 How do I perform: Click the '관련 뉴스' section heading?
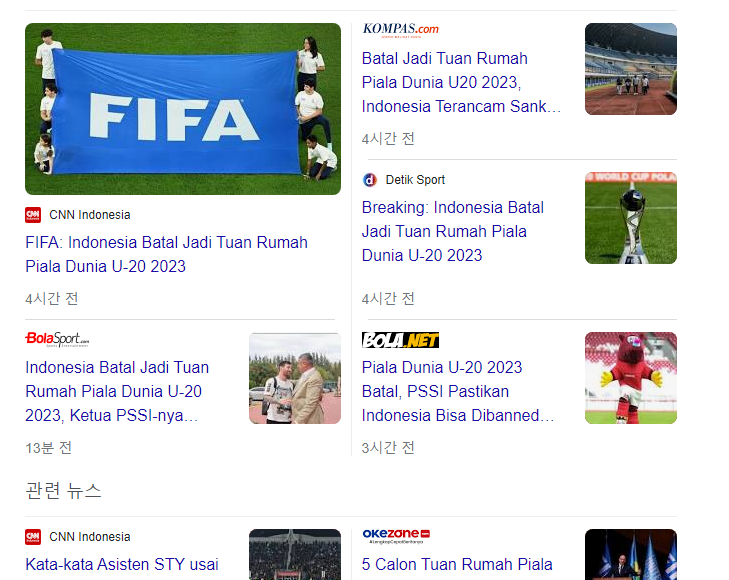pos(63,491)
